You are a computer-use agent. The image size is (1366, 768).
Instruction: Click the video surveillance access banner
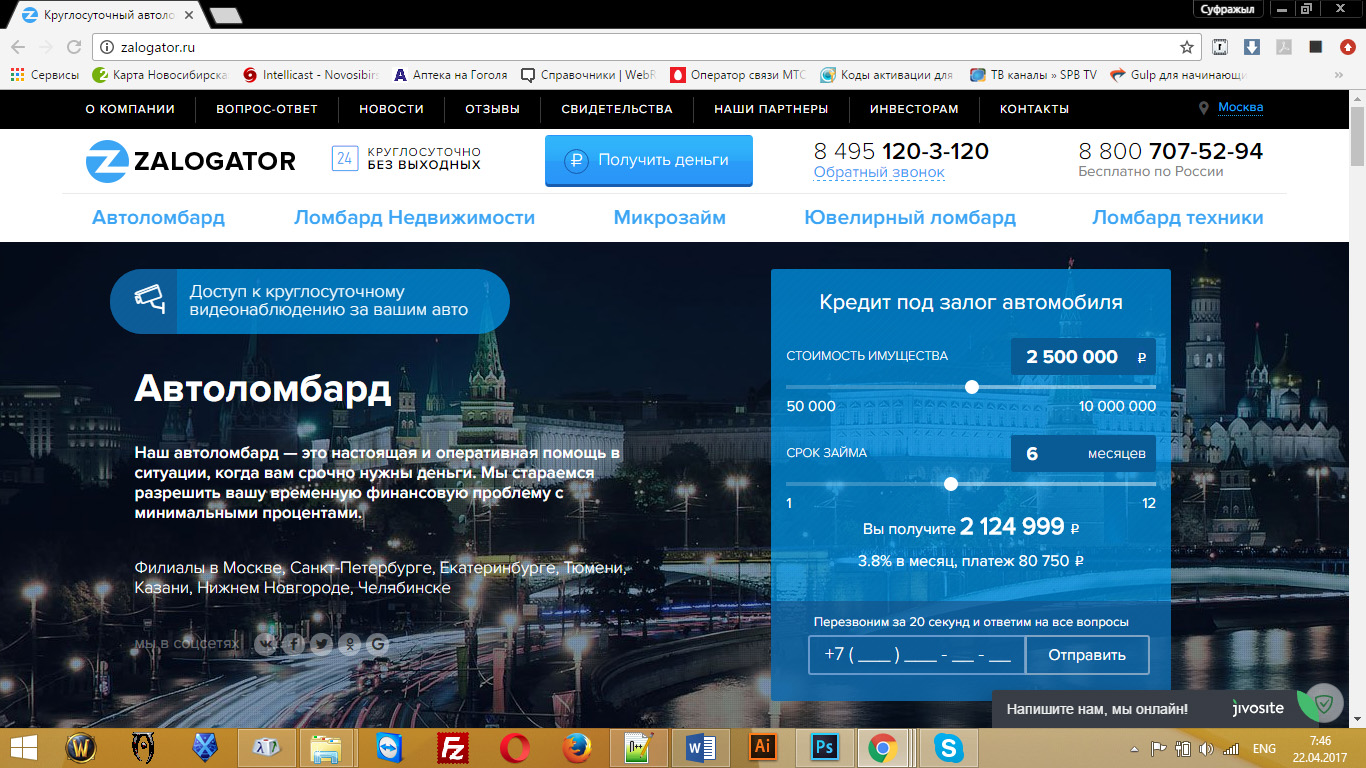[x=310, y=301]
